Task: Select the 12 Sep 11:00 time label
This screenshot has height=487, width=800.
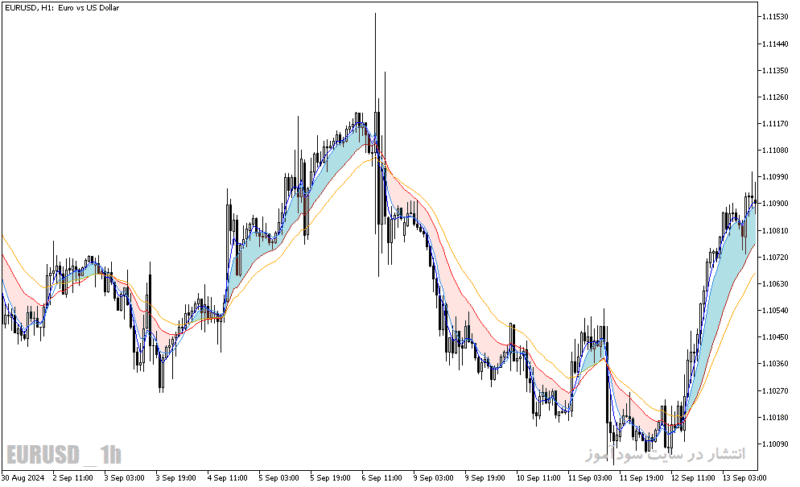Action: coord(693,478)
